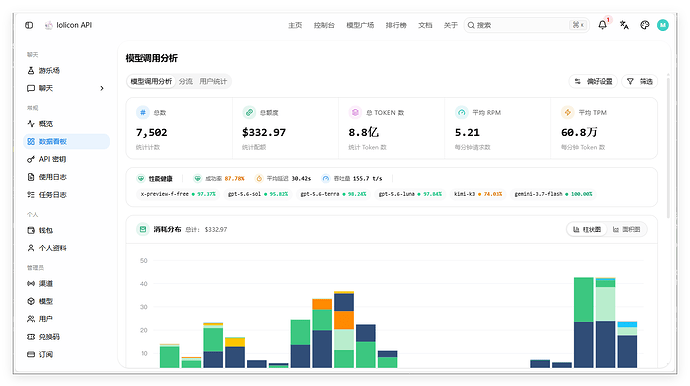Toggle the sidebar collapse icon

pos(29,25)
